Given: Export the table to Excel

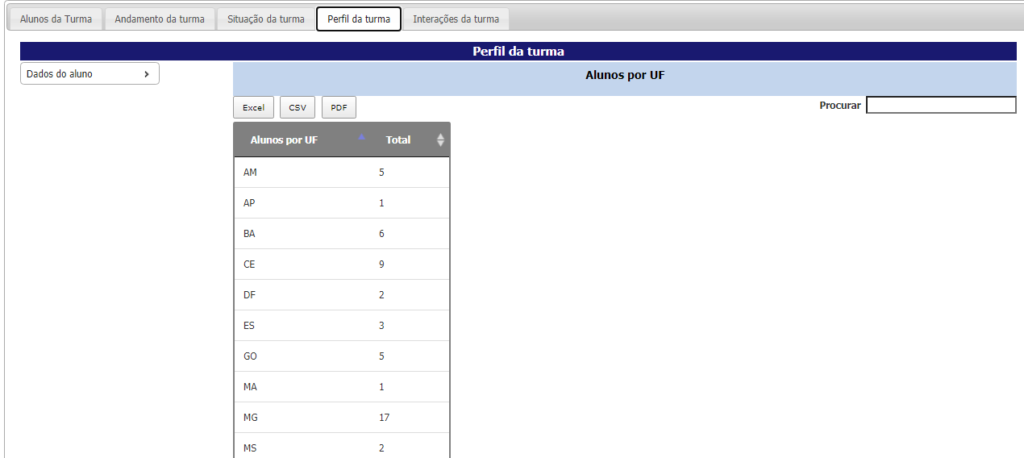Looking at the screenshot, I should coord(254,108).
